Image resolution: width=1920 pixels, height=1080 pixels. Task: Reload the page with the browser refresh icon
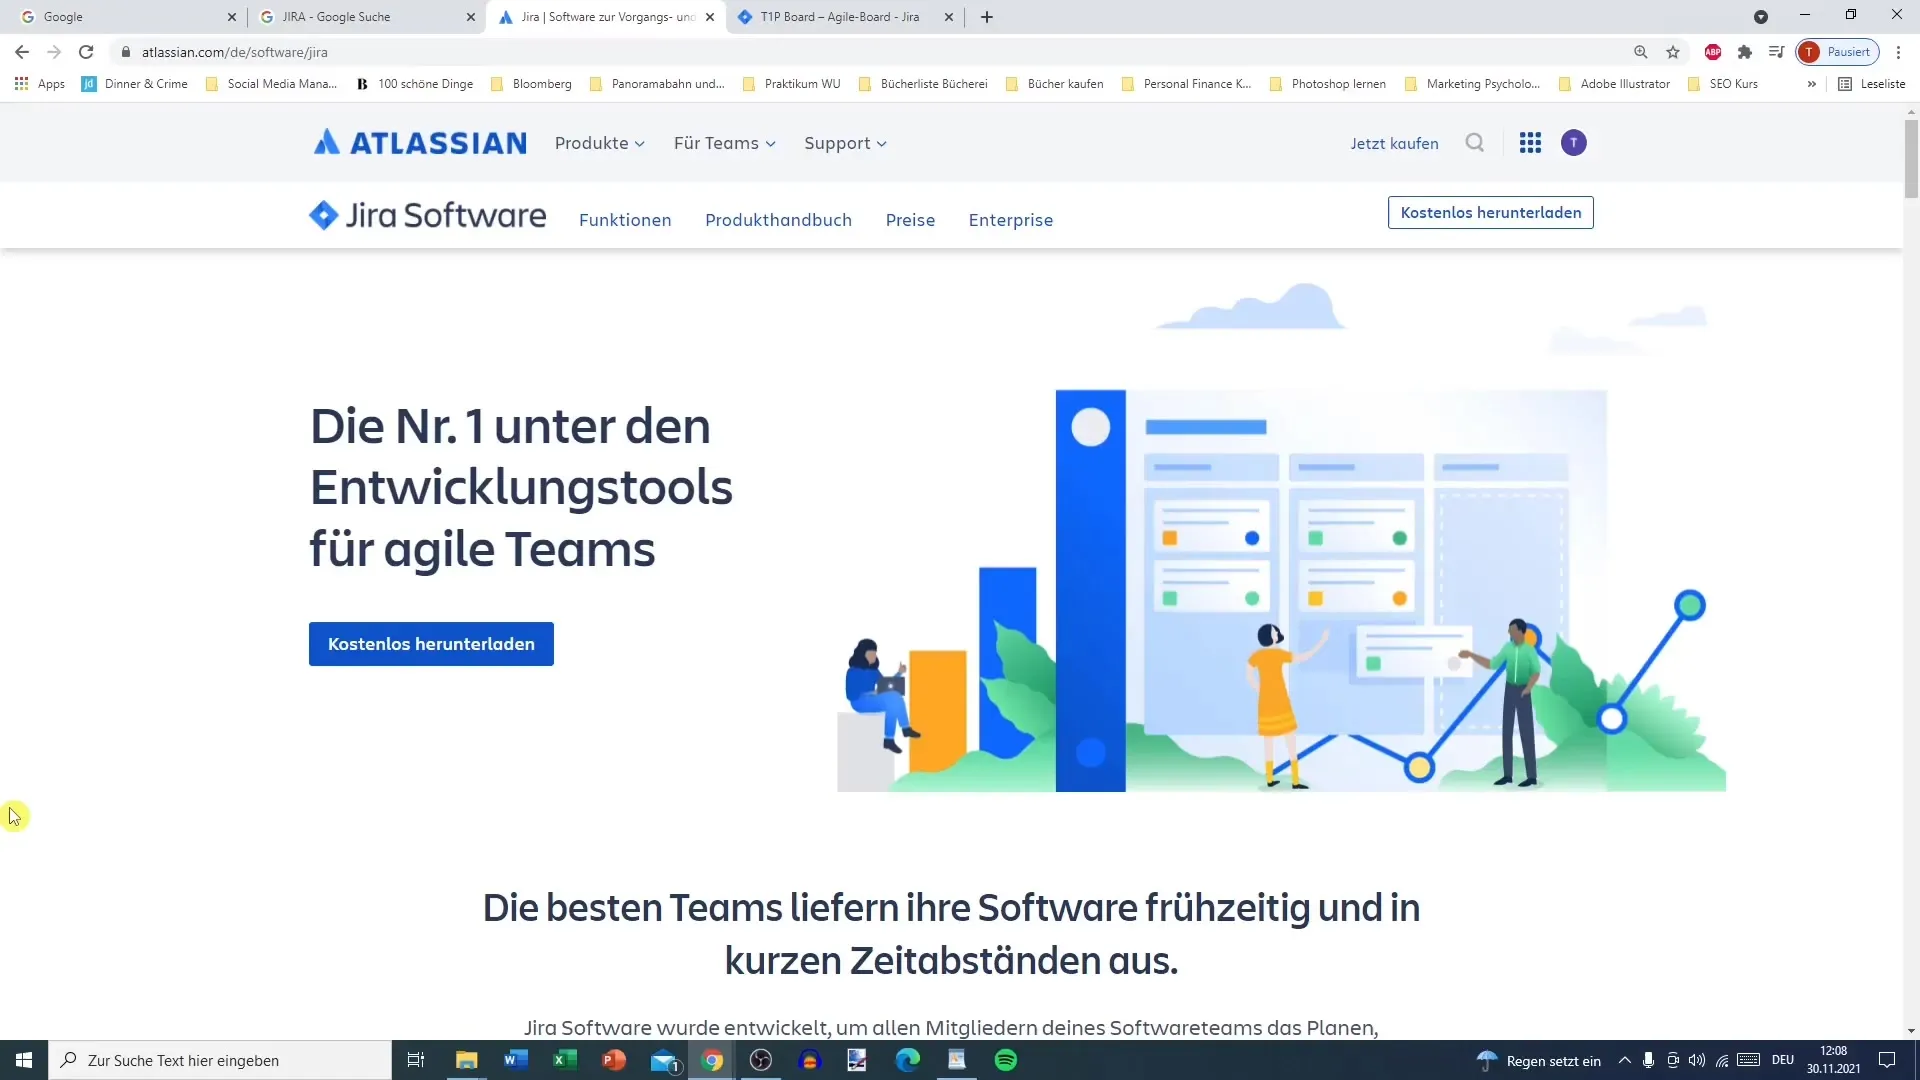click(86, 52)
